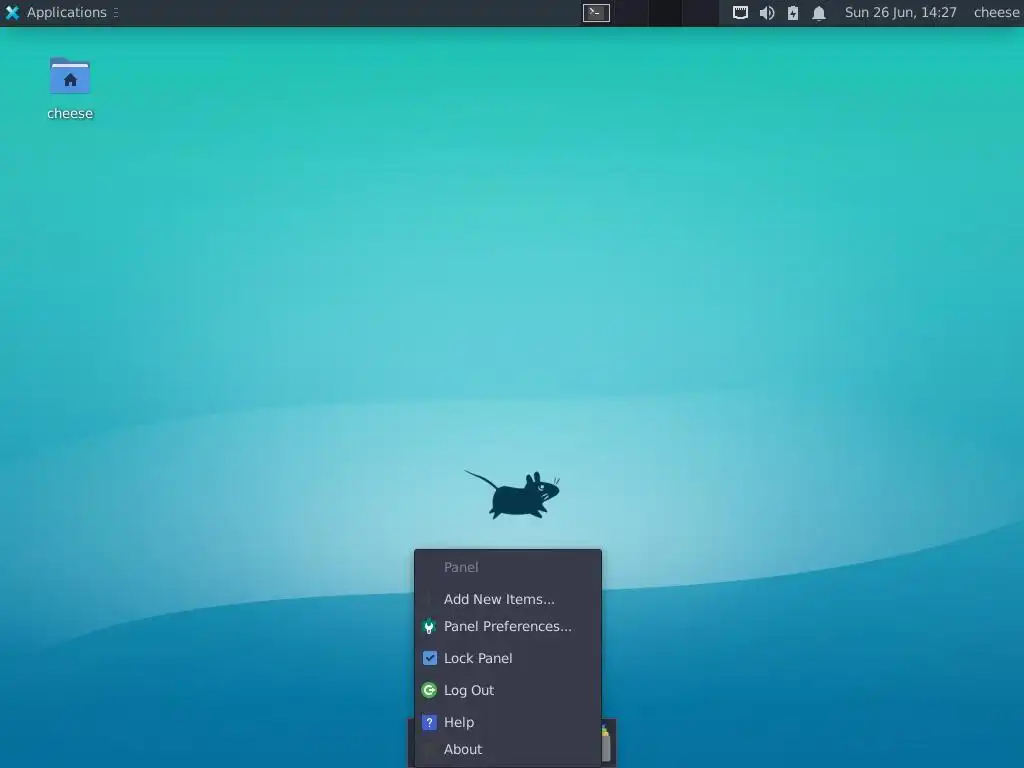The image size is (1024, 768).
Task: Select Add New Items... in panel menu
Action: (508, 599)
